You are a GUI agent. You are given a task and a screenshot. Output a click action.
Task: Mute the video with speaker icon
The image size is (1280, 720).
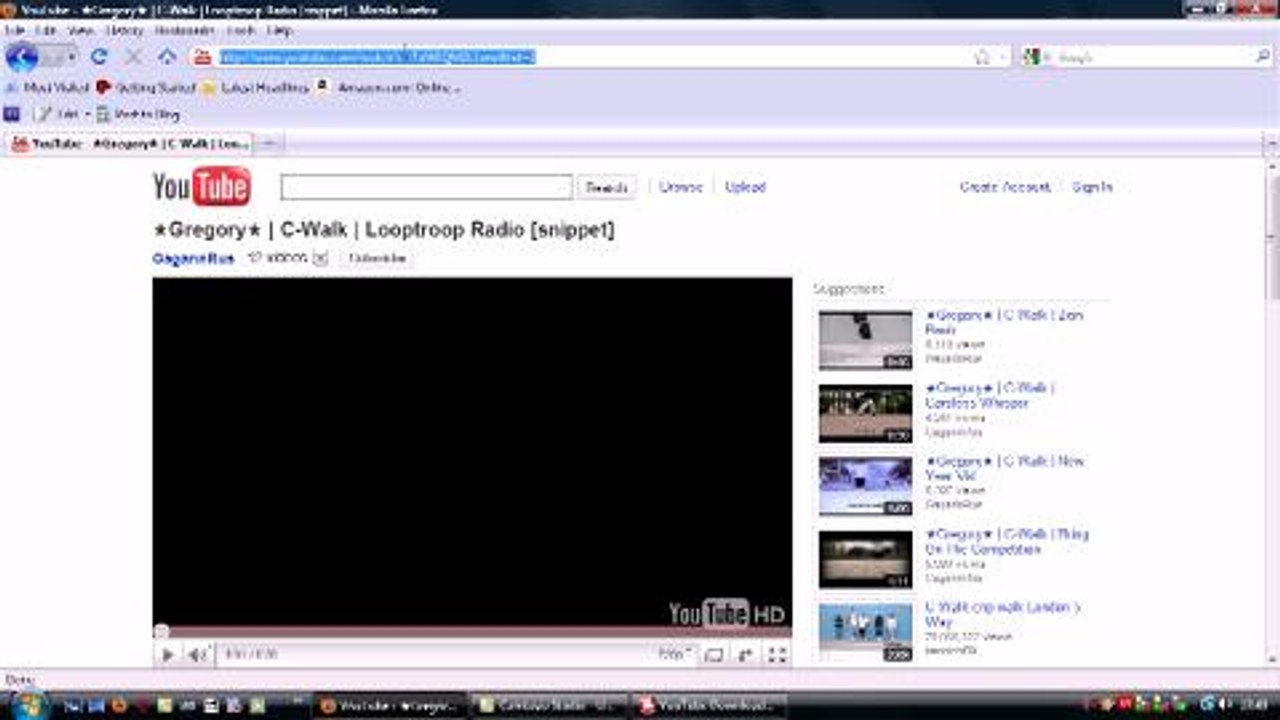[197, 655]
